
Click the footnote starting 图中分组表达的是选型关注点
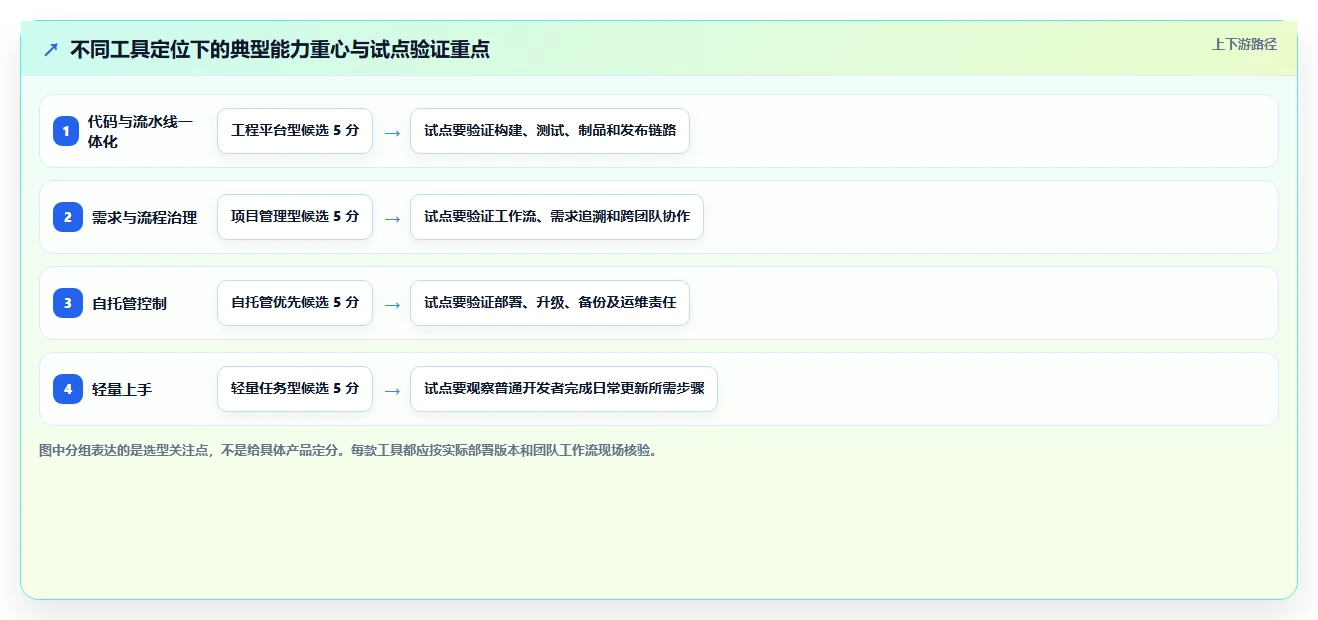pos(348,450)
